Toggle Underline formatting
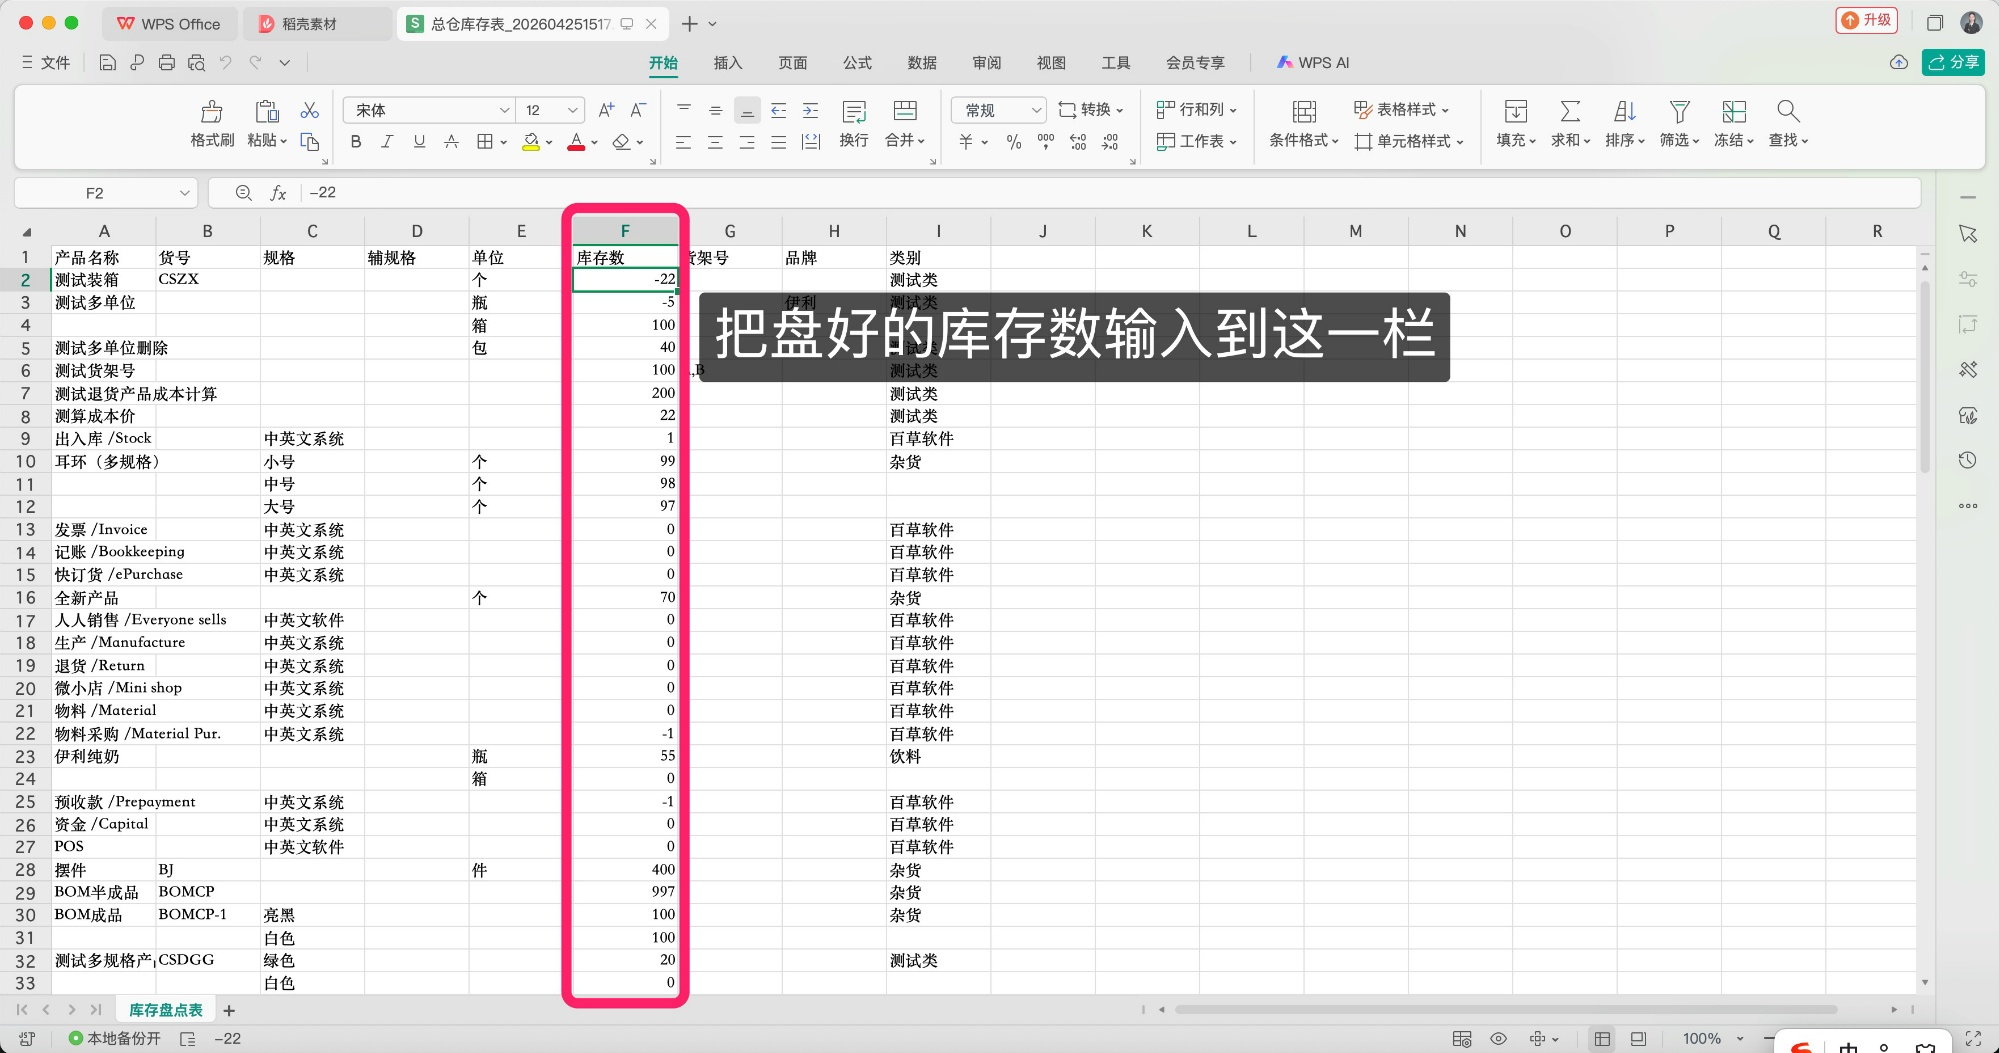Image resolution: width=1999 pixels, height=1053 pixels. [419, 142]
